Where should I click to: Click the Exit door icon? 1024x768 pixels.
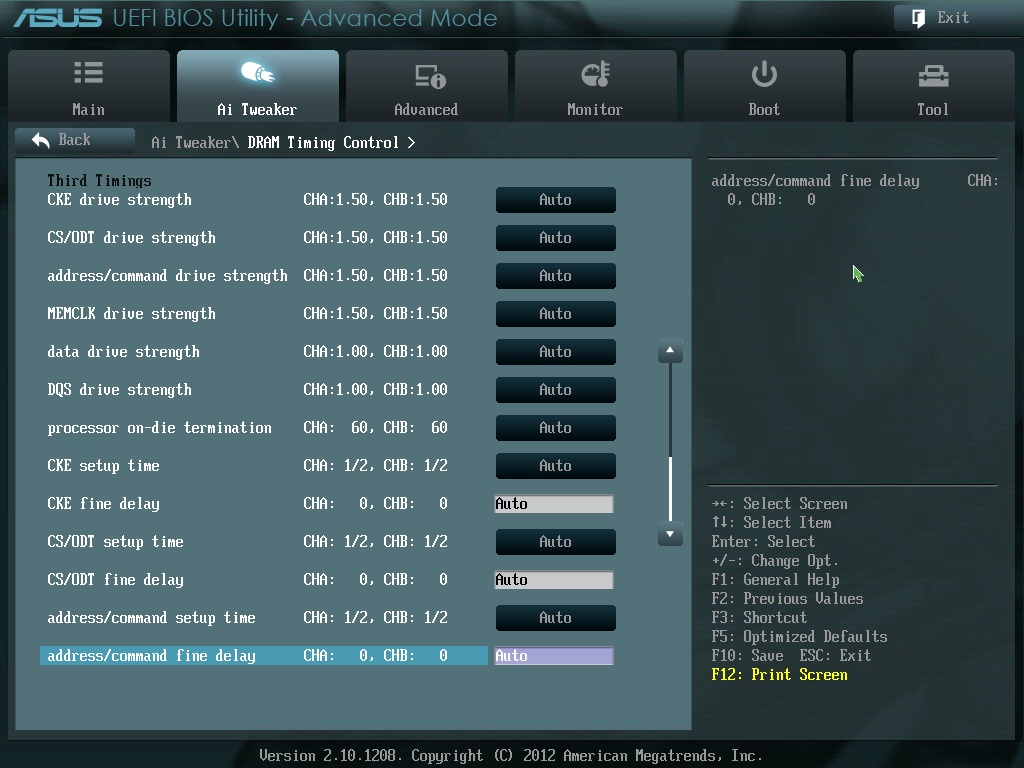tap(918, 18)
